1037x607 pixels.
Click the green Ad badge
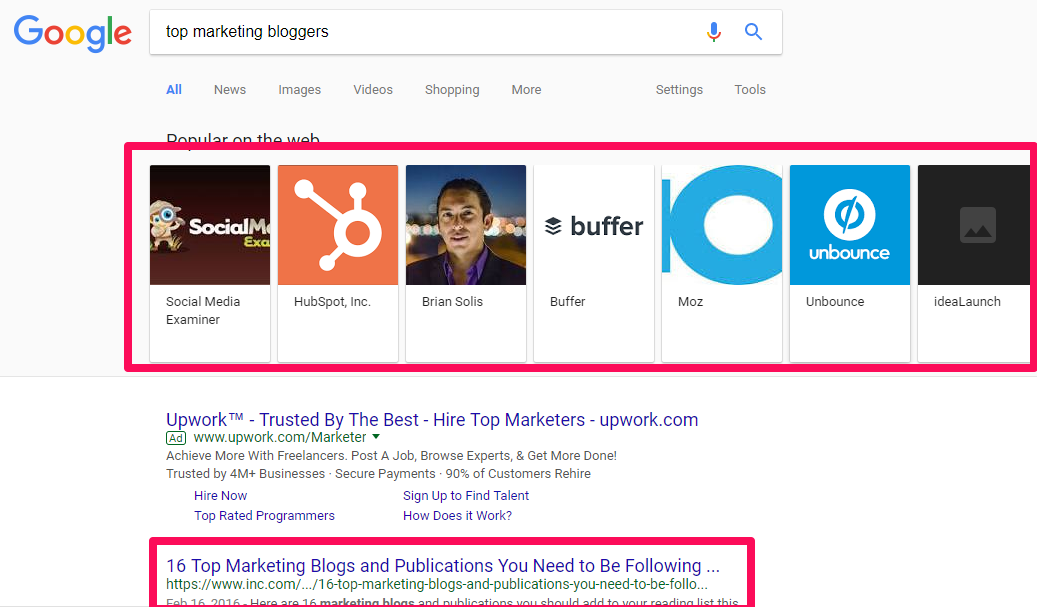click(176, 438)
